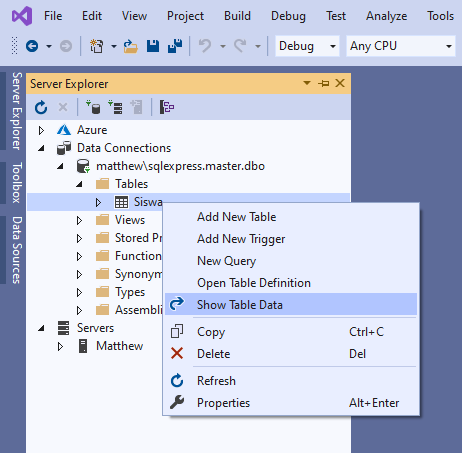
Task: Click the Connect to Database icon
Action: tap(93, 107)
